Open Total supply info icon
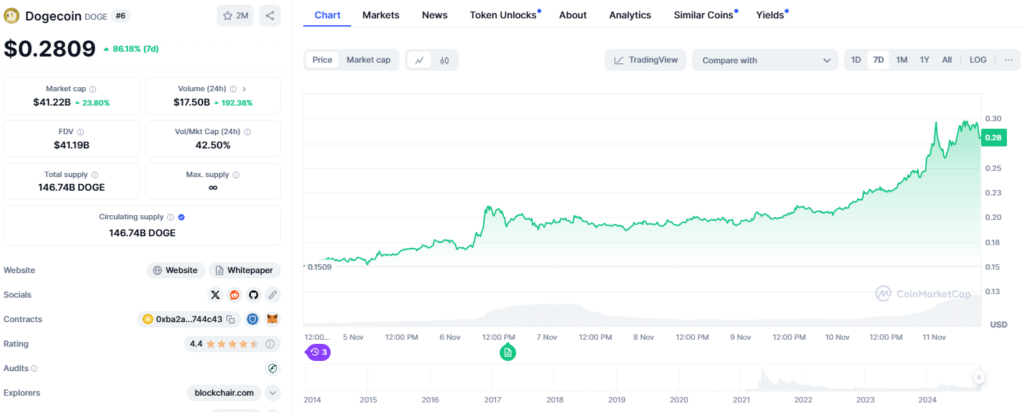Viewport: 1024px width, 412px height. tap(95, 175)
